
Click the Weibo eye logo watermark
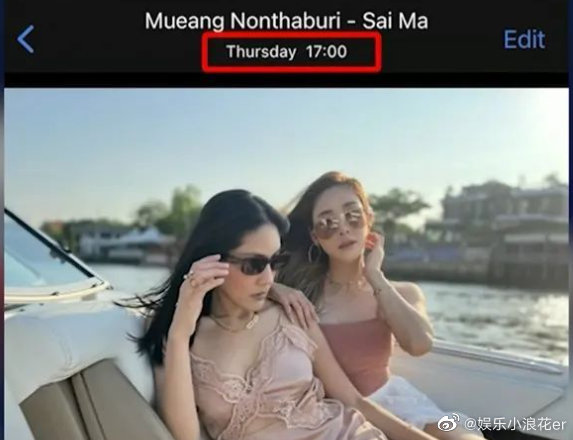tap(449, 423)
